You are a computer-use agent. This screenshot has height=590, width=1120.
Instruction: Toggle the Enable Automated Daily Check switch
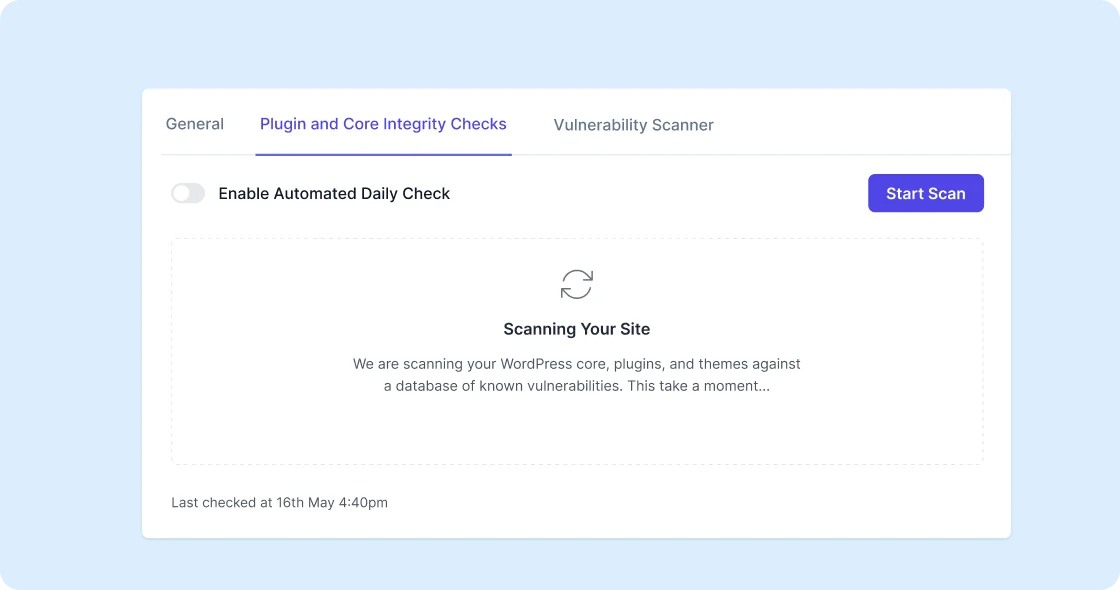(x=188, y=193)
